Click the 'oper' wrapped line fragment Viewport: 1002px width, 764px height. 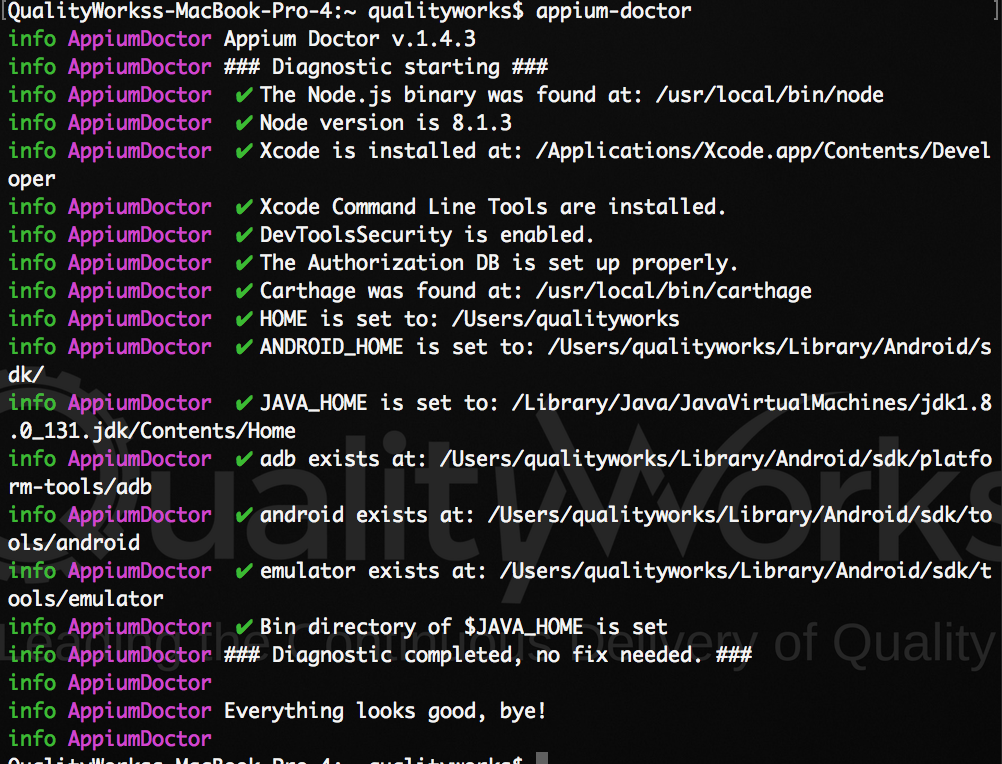point(31,180)
